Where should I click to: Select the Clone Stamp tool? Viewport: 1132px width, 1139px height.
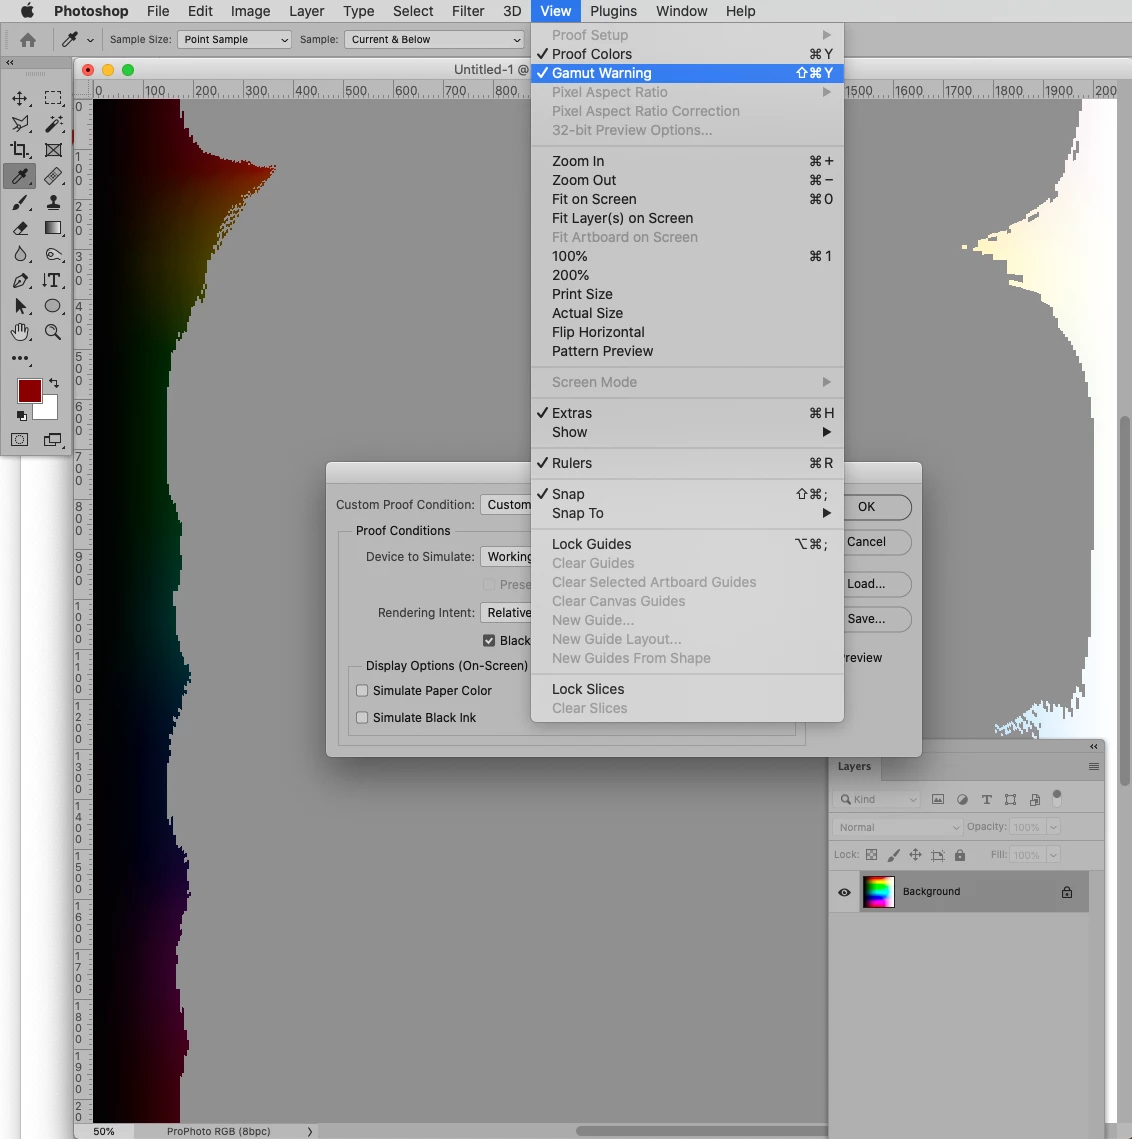(53, 203)
